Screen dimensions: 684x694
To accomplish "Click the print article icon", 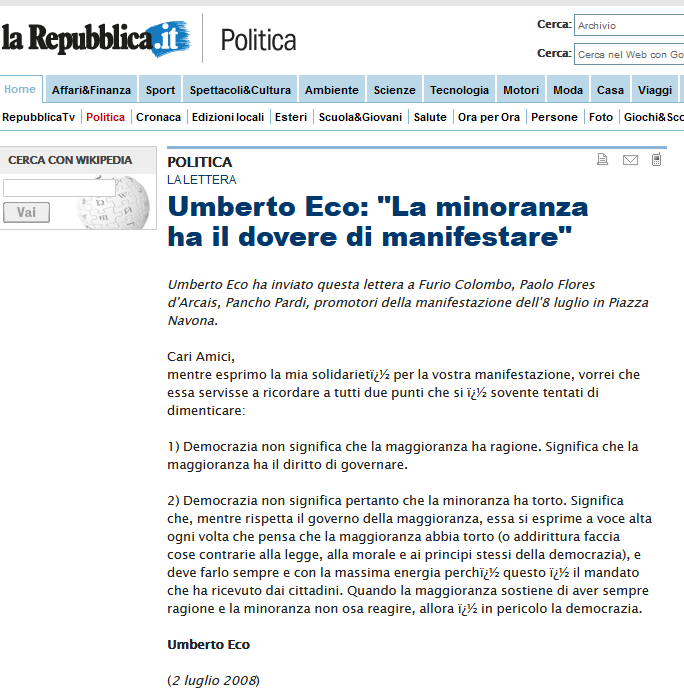I will click(x=602, y=159).
